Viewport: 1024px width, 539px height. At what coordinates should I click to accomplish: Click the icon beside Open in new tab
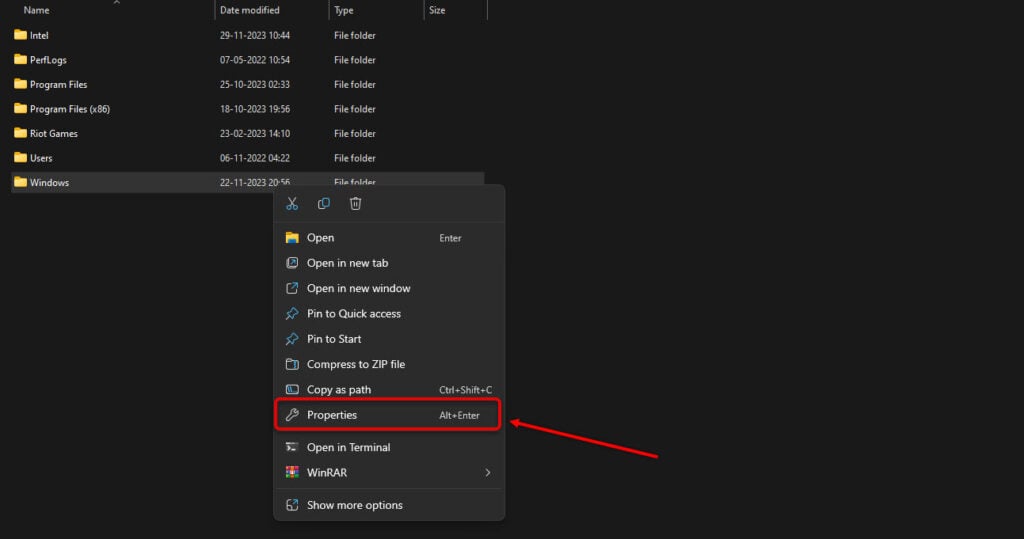pyautogui.click(x=292, y=263)
